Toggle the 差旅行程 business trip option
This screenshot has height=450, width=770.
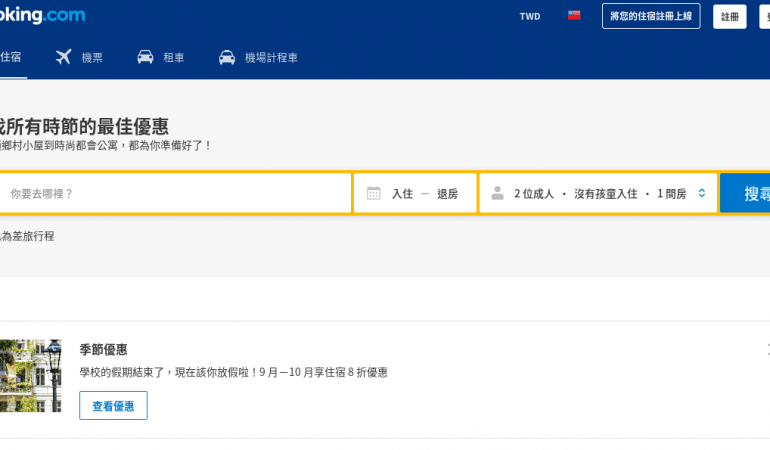(27, 236)
